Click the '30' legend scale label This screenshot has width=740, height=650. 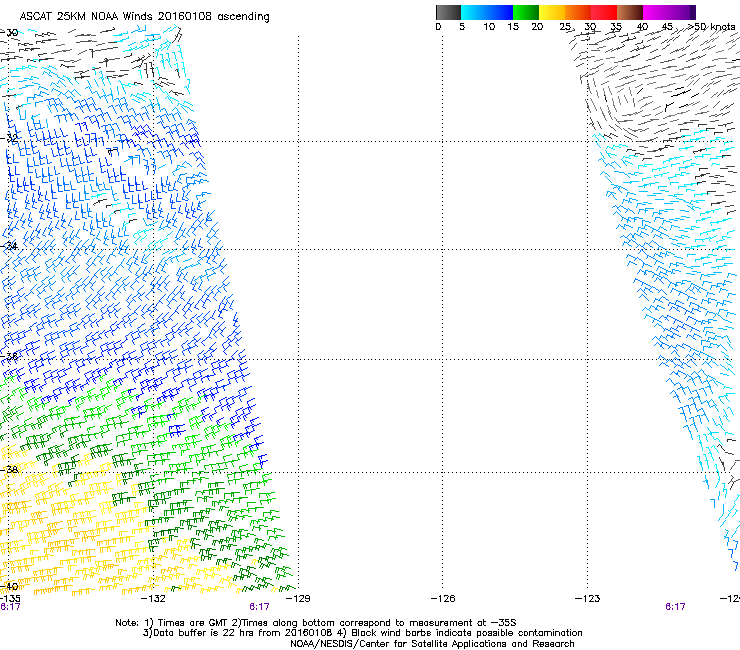590,27
